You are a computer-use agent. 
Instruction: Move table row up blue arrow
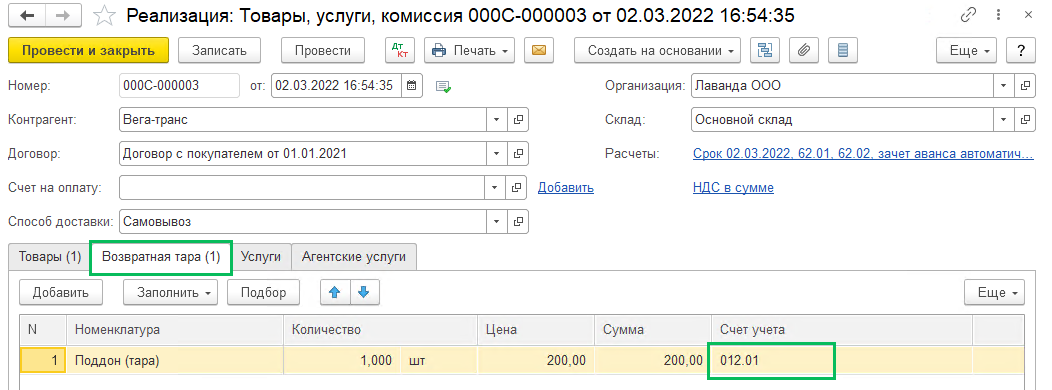coord(335,292)
